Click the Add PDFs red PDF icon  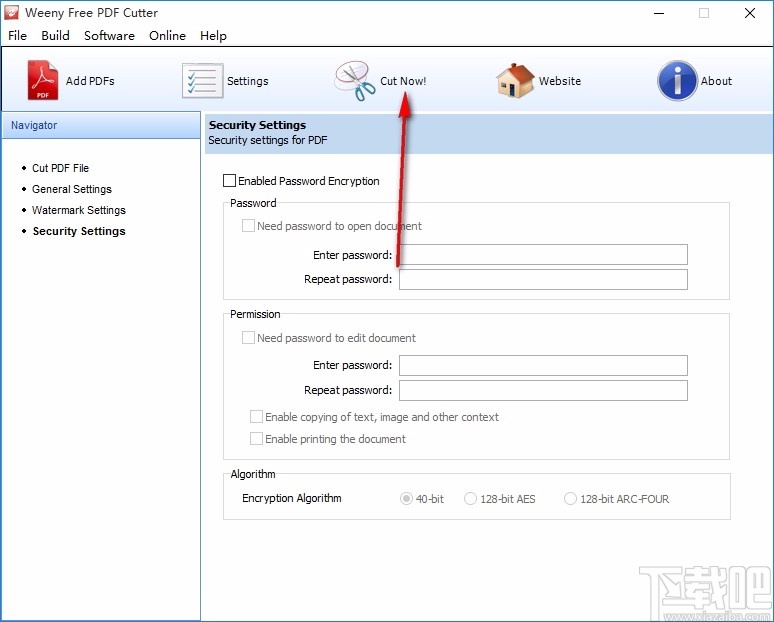tap(42, 80)
